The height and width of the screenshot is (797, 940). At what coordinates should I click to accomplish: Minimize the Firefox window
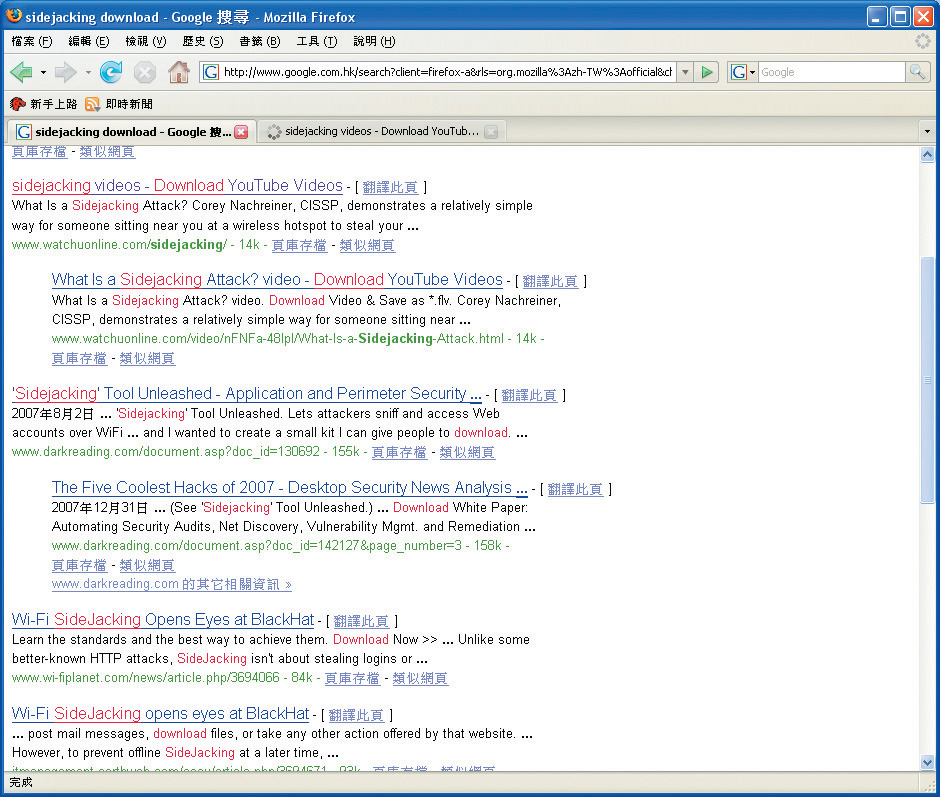point(877,17)
